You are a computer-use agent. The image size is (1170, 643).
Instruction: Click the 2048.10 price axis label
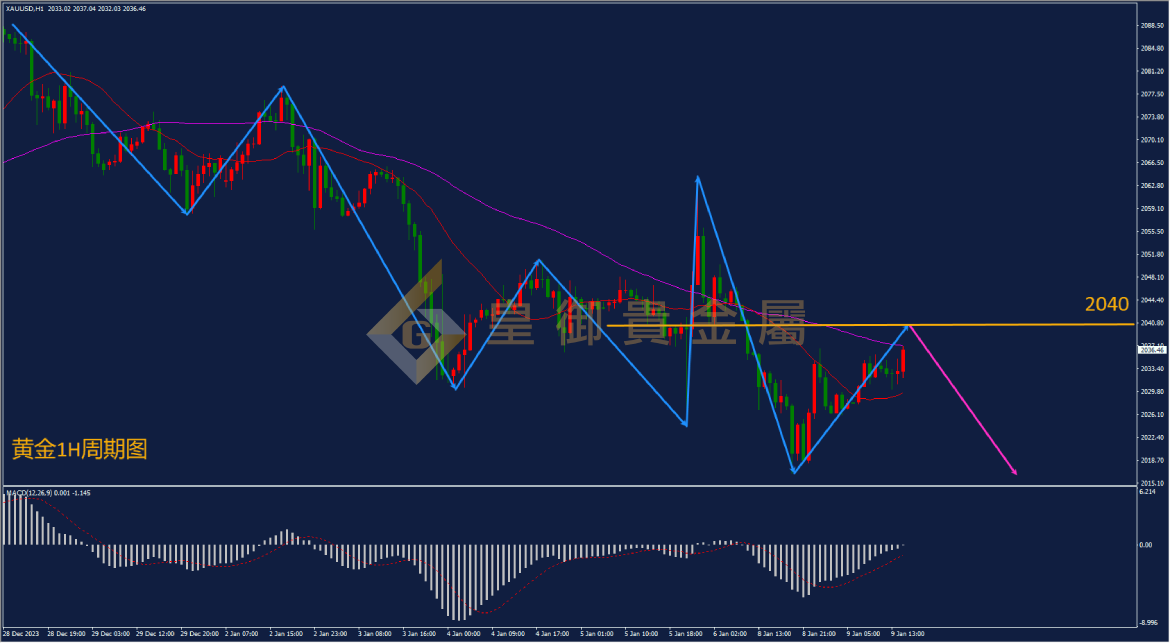pyautogui.click(x=1151, y=277)
